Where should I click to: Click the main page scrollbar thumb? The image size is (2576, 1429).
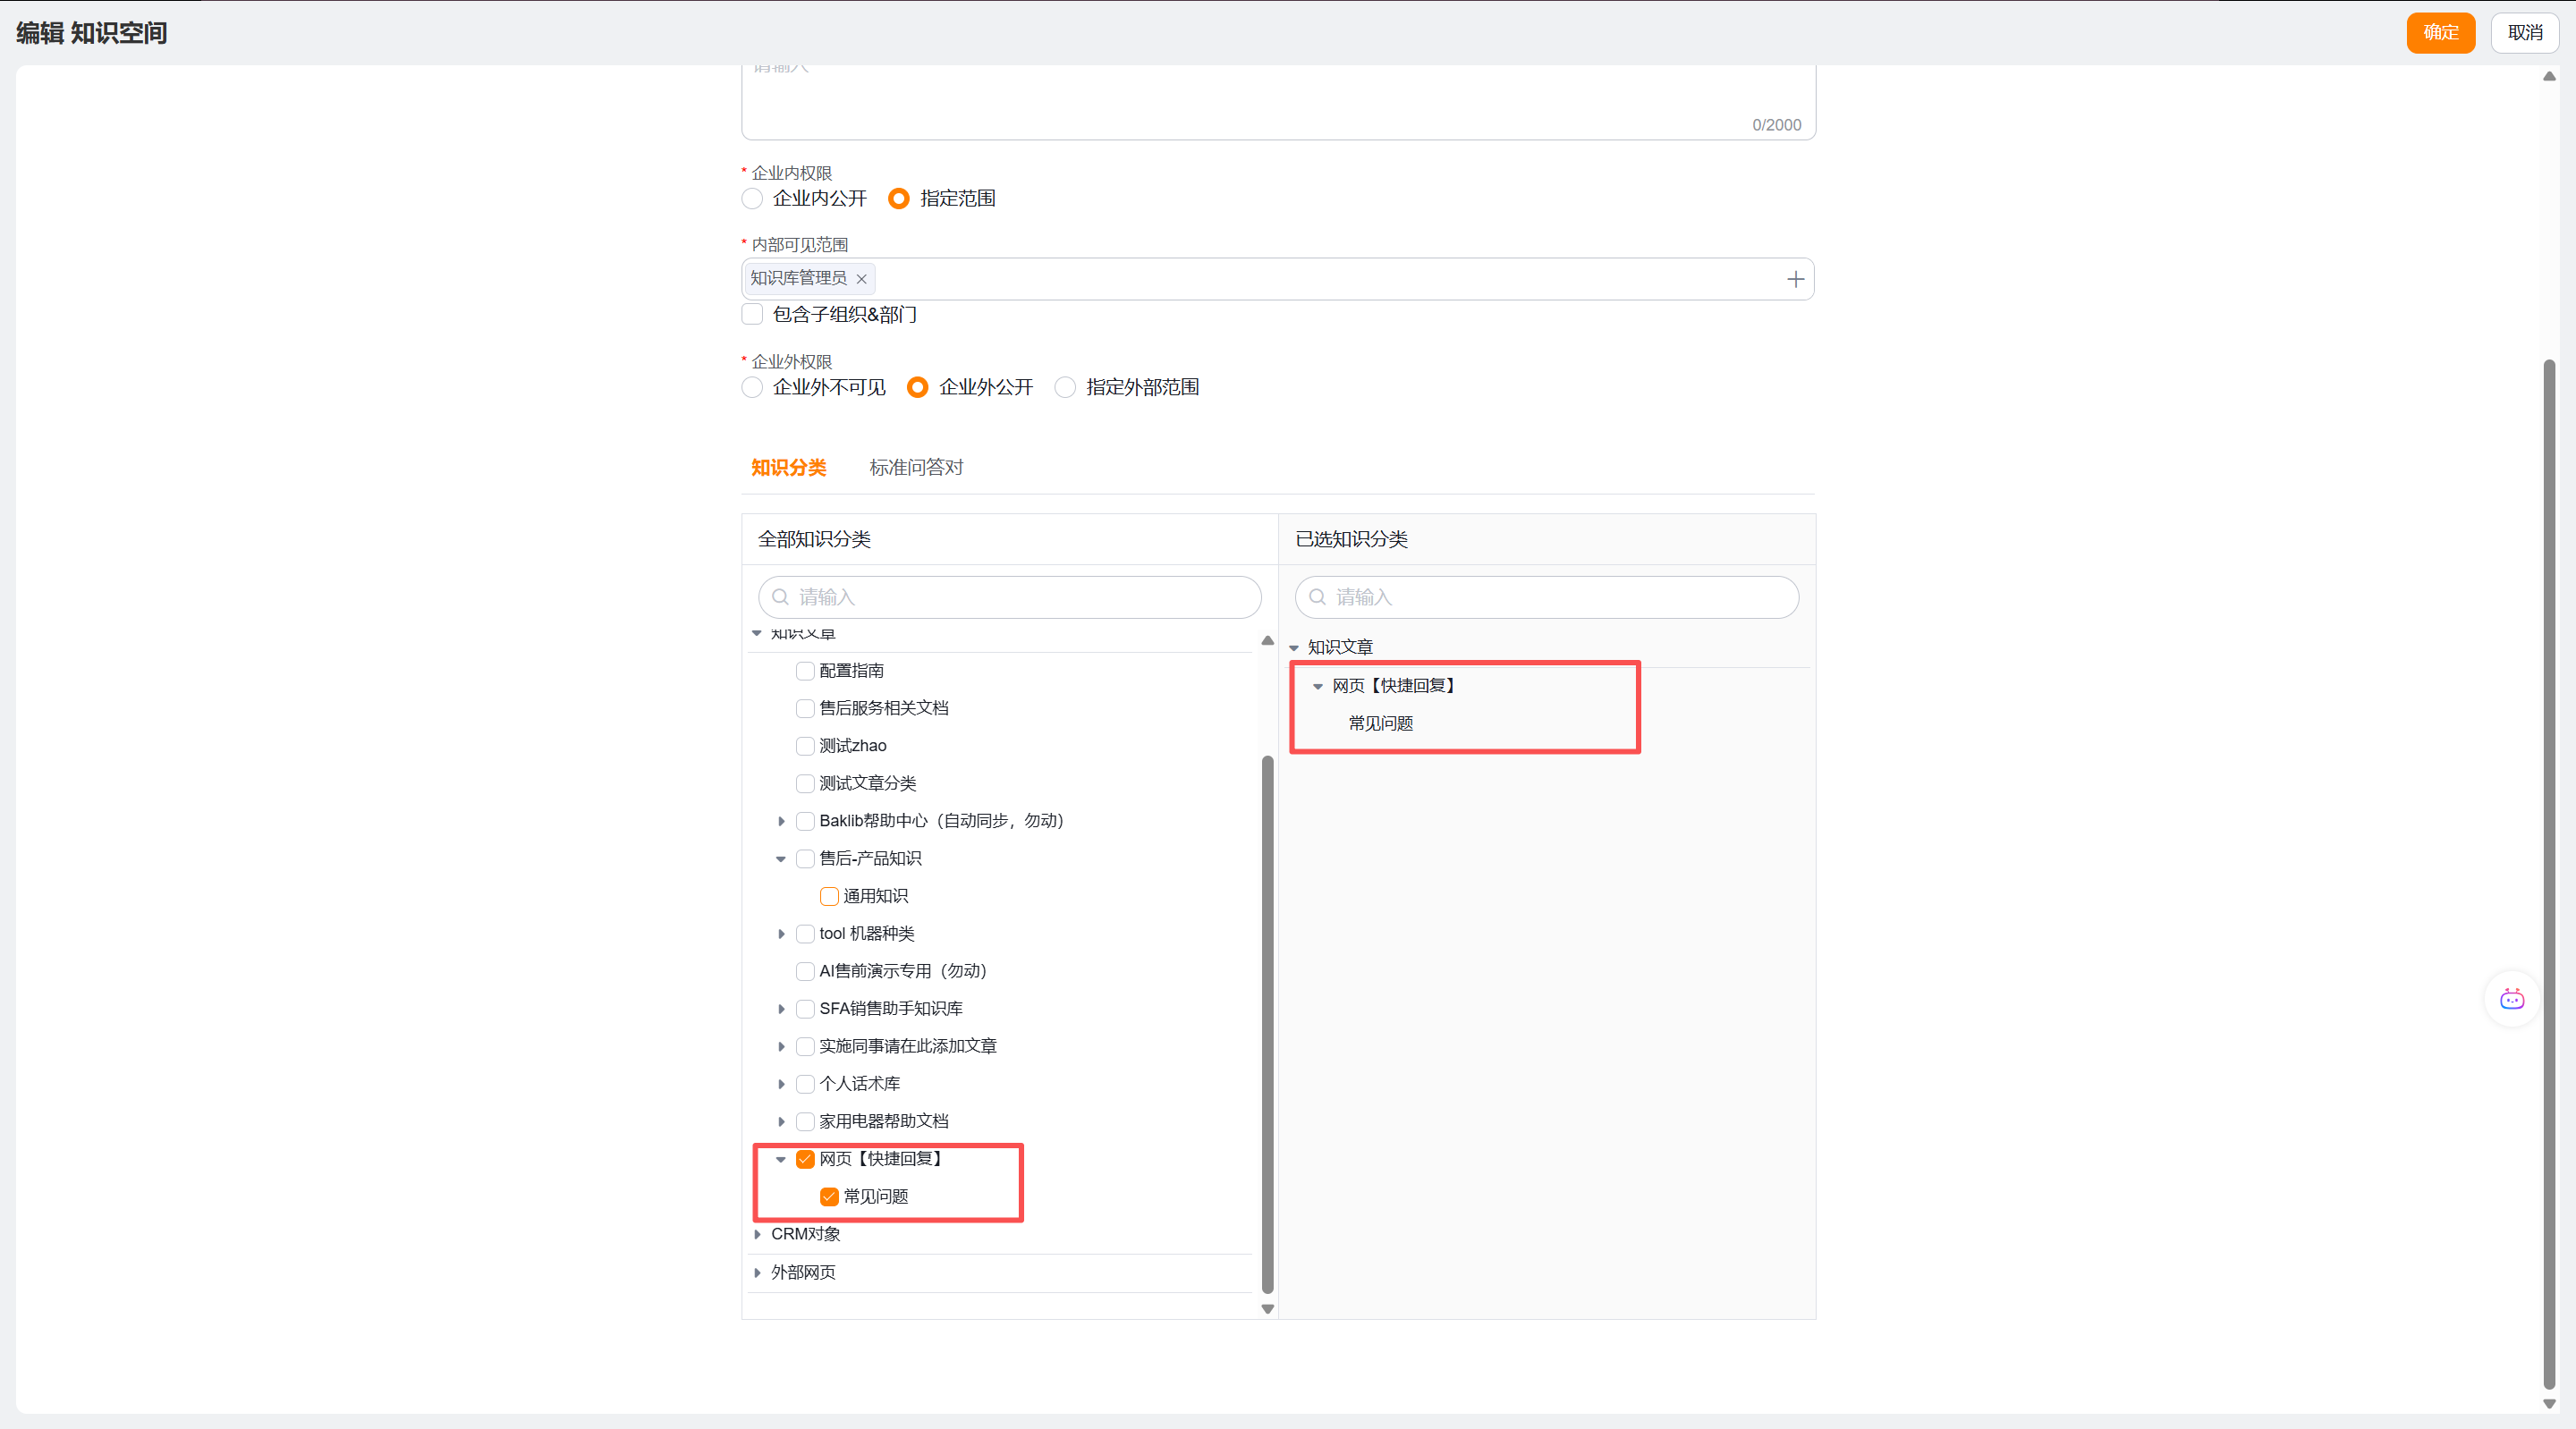point(2549,875)
